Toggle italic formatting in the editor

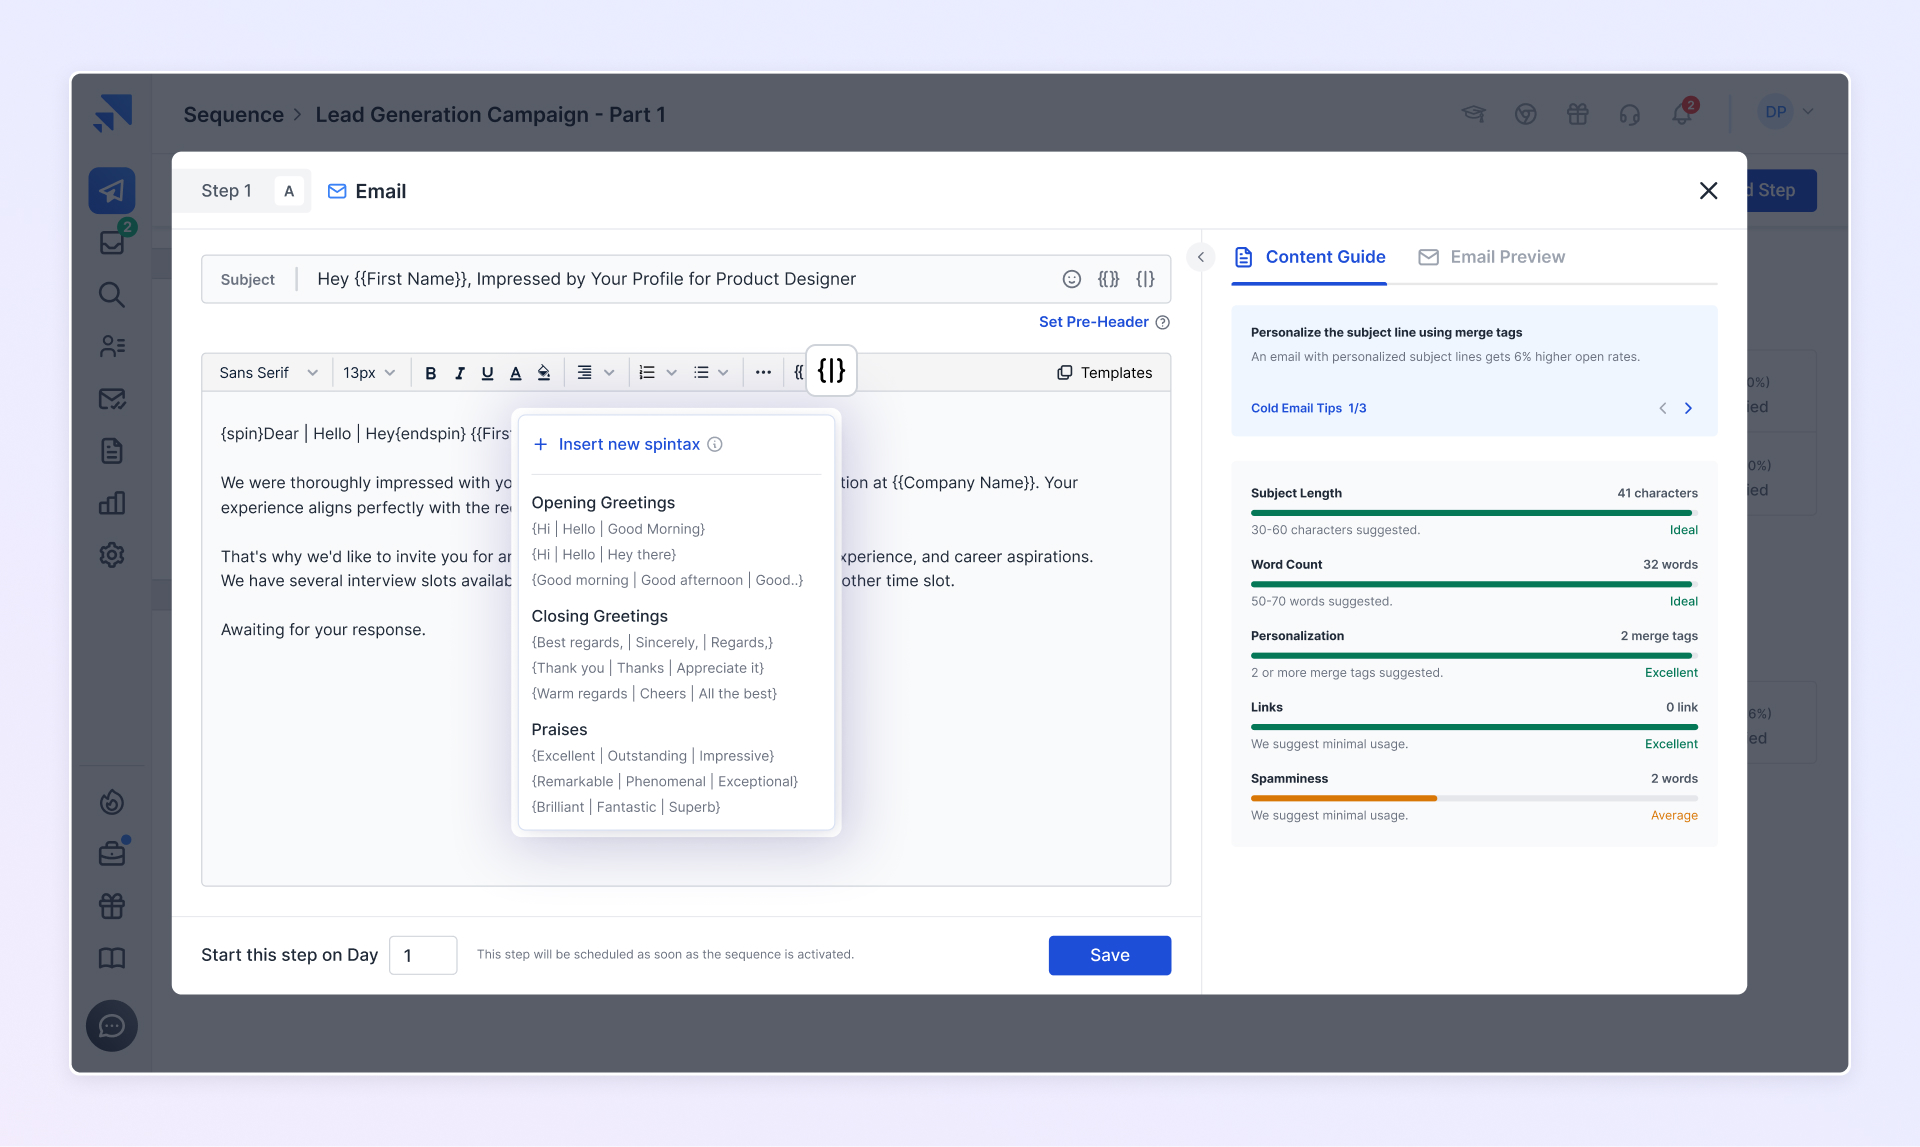point(459,373)
